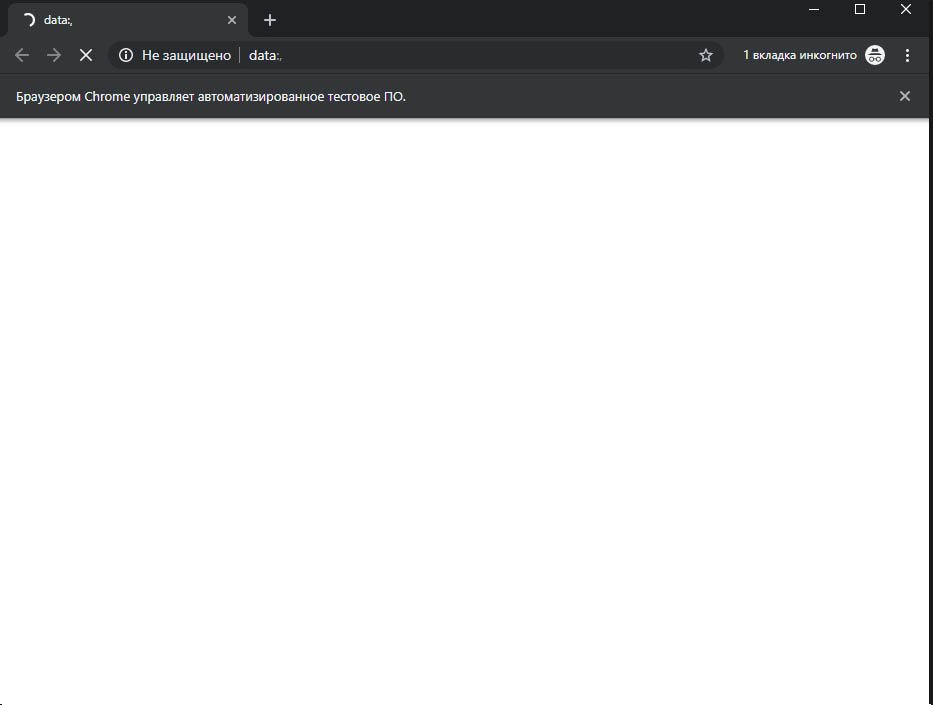This screenshot has height=705, width=933.
Task: Bookmark this page with the star icon
Action: (706, 56)
